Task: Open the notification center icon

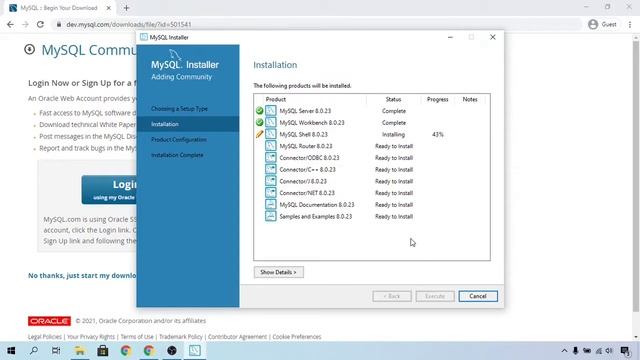Action: click(625, 351)
